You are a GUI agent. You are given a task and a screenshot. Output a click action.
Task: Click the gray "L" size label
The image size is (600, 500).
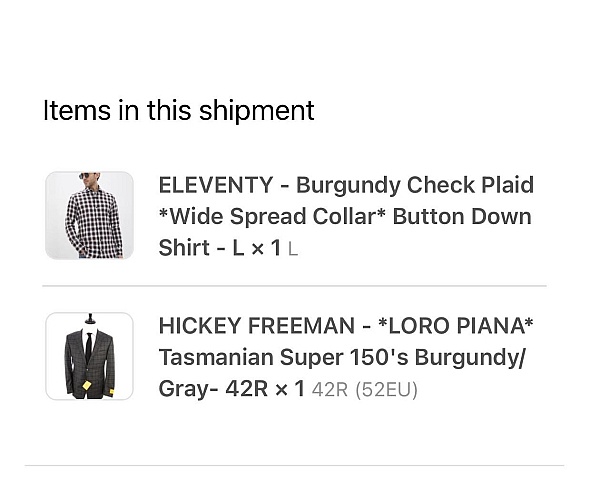[293, 250]
